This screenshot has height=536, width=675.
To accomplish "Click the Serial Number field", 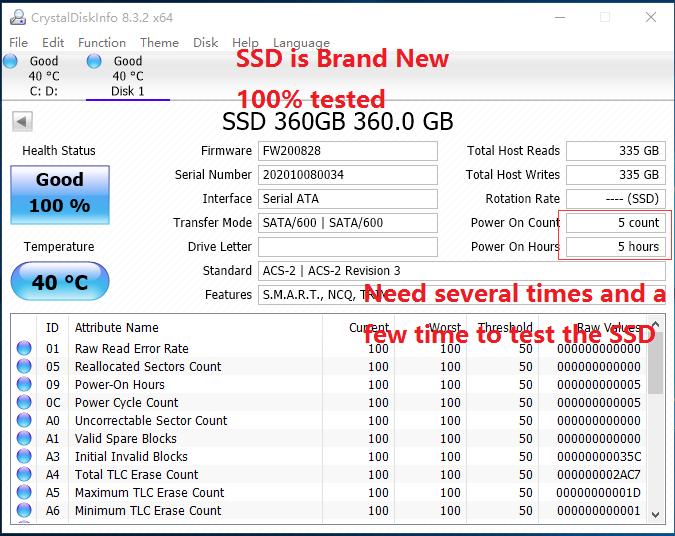I will point(348,175).
